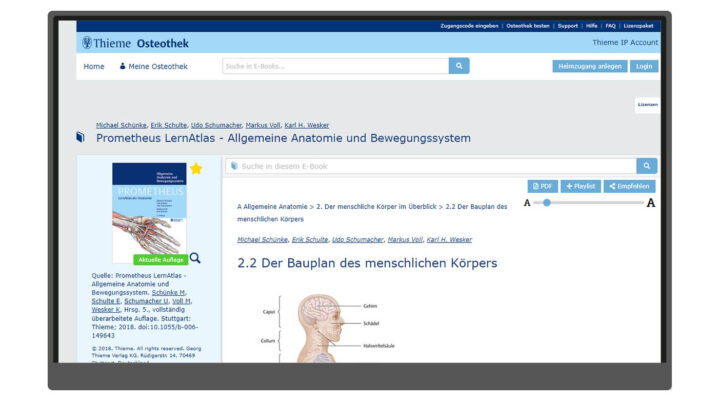Click Voll M source citation link
Viewport: 718px width, 400px height.
click(181, 301)
